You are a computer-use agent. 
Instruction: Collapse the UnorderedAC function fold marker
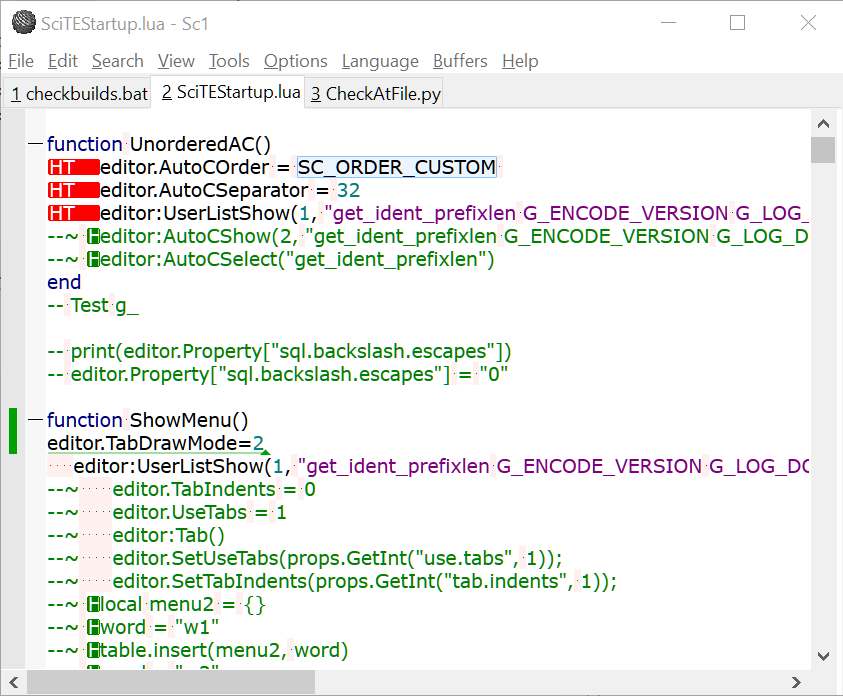[x=36, y=145]
